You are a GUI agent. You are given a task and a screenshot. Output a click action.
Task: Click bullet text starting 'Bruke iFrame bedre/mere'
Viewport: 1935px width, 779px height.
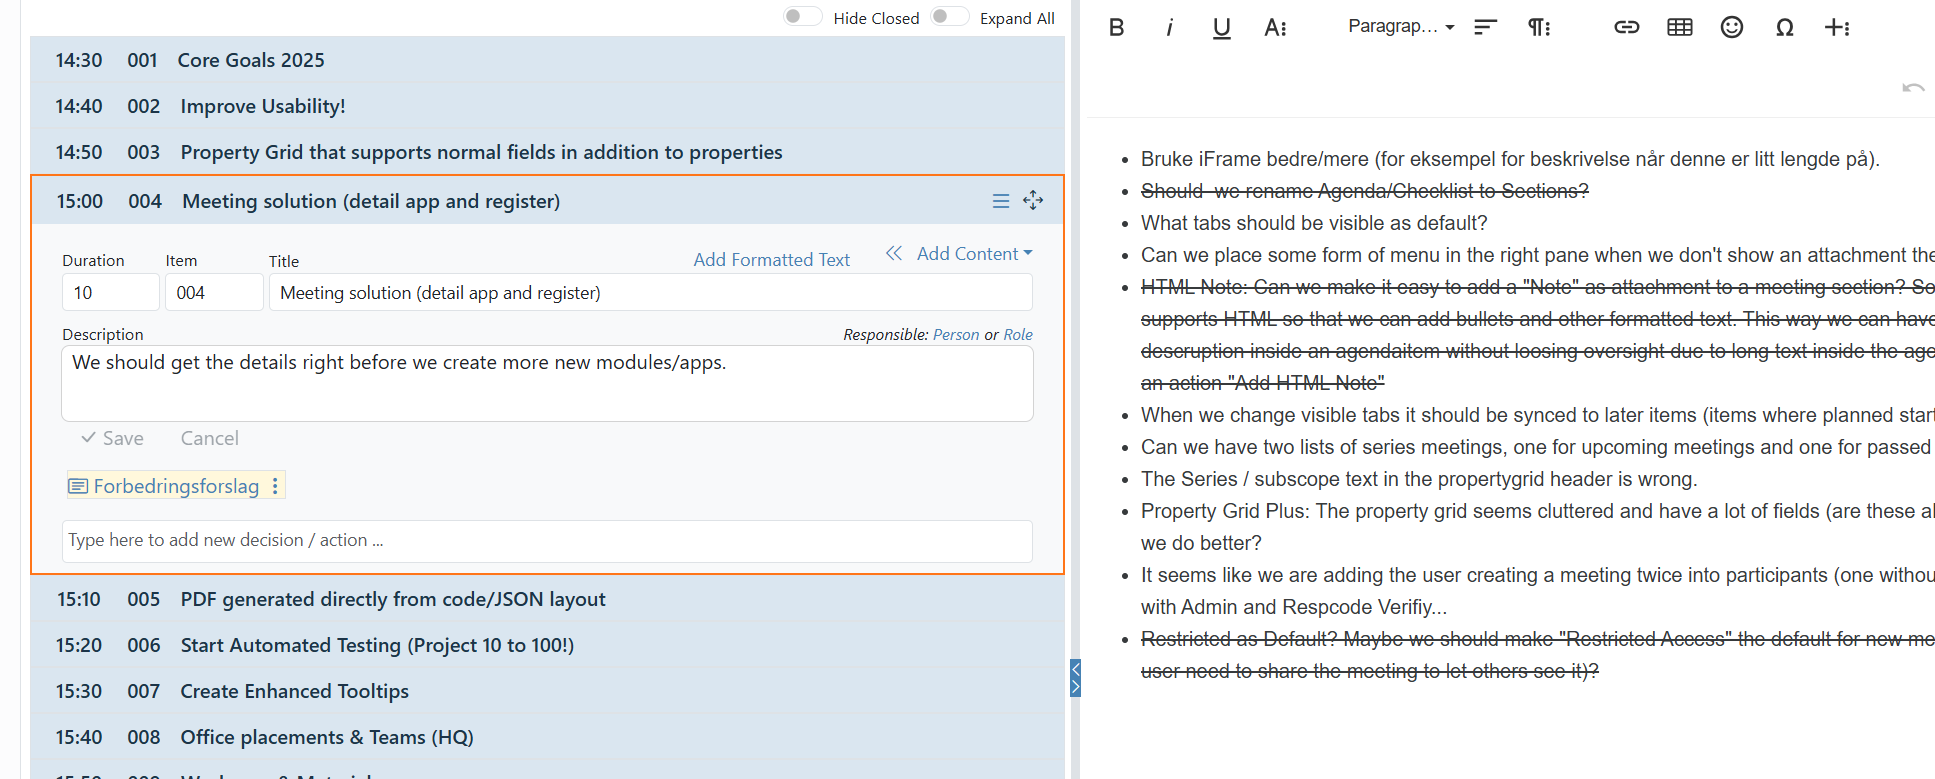coord(1510,159)
